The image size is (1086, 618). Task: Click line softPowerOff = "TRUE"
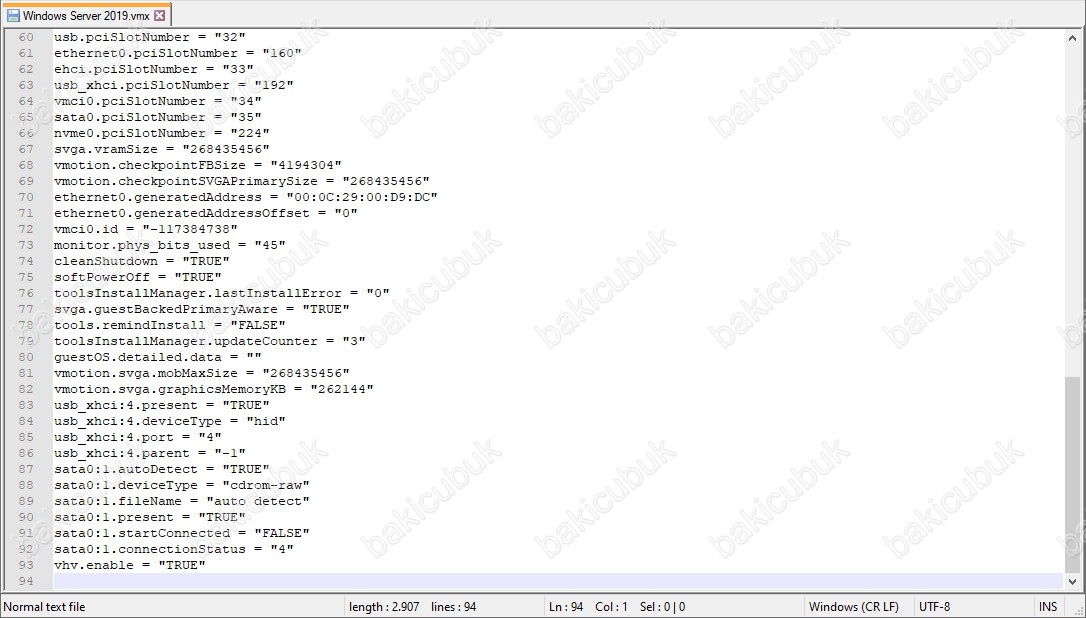(x=138, y=277)
